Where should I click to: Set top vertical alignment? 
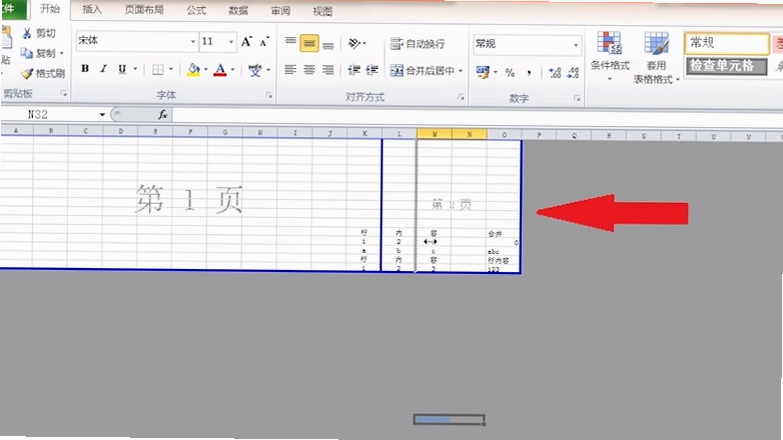coord(291,42)
